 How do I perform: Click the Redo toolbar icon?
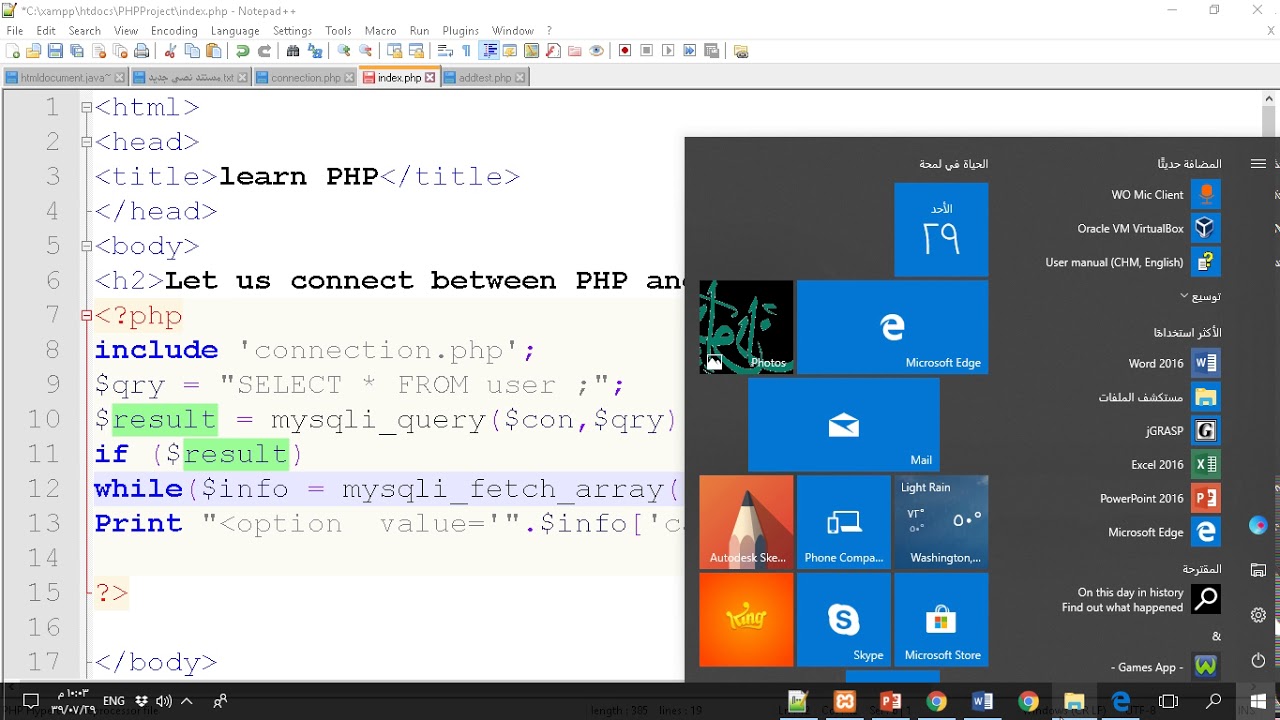[x=264, y=51]
